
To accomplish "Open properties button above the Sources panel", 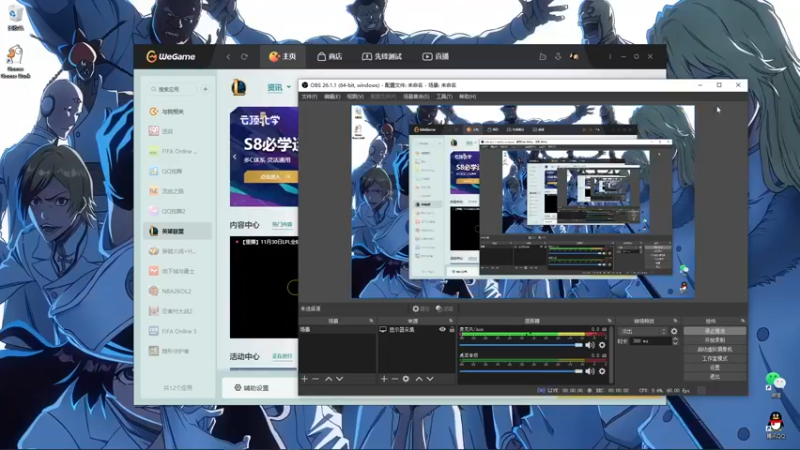I will click(421, 309).
